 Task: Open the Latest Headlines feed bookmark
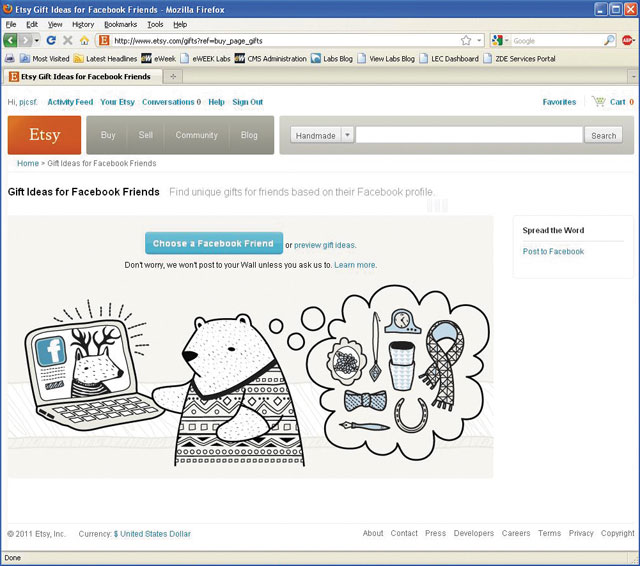(x=105, y=59)
